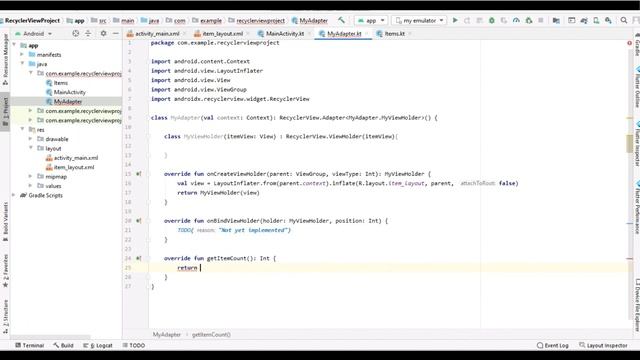
Task: Collapse the java folder arrow
Action: tap(22, 64)
